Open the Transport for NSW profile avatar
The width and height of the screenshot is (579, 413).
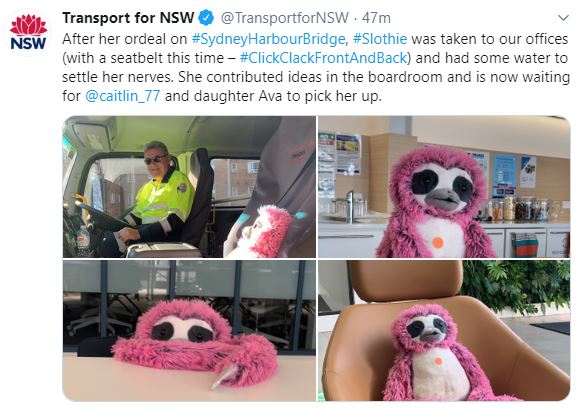(x=28, y=33)
